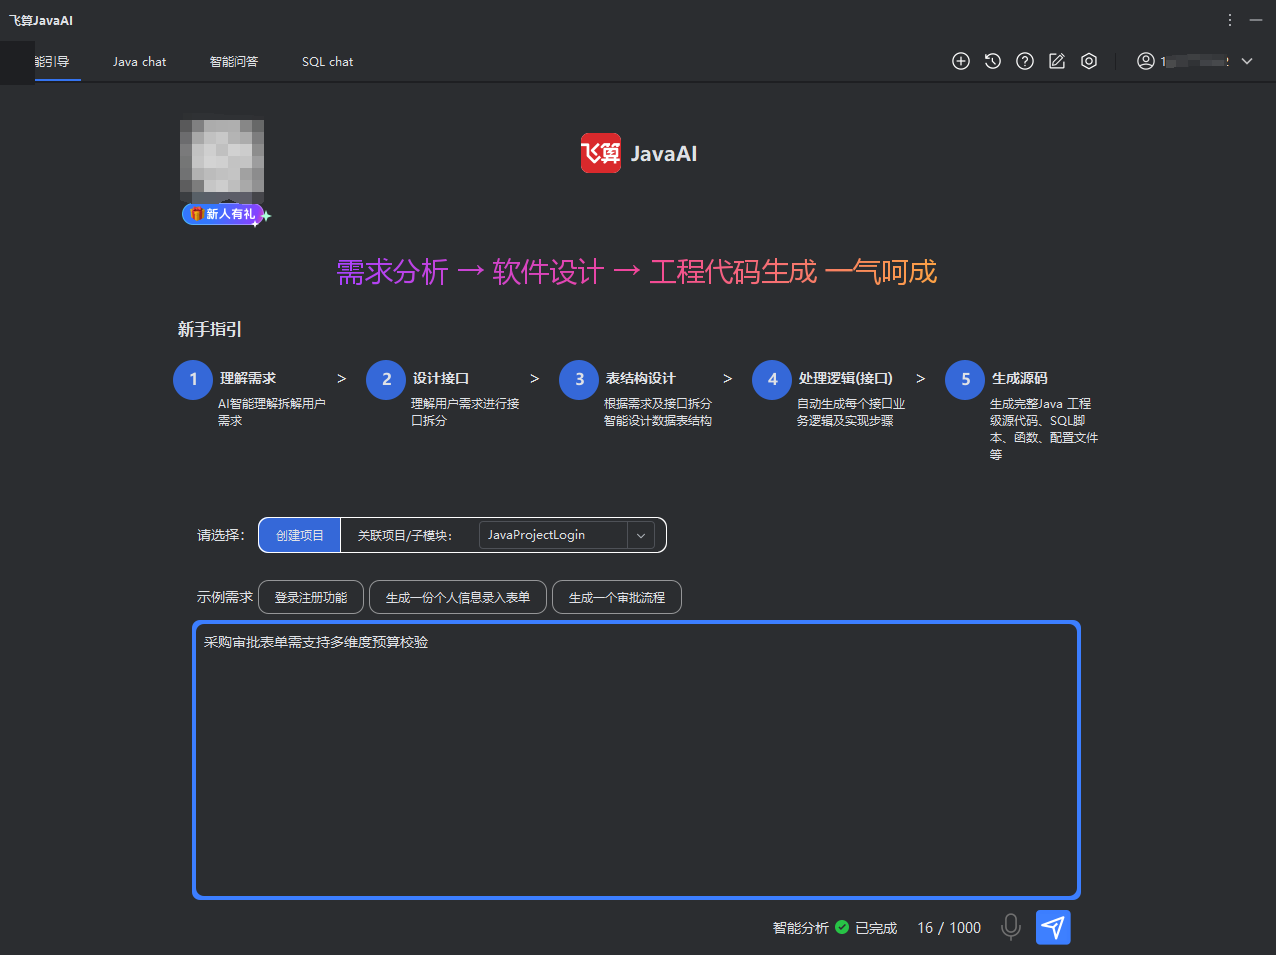Click the 飞算 JavaAI logo
Image resolution: width=1276 pixels, height=955 pixels.
tap(639, 153)
